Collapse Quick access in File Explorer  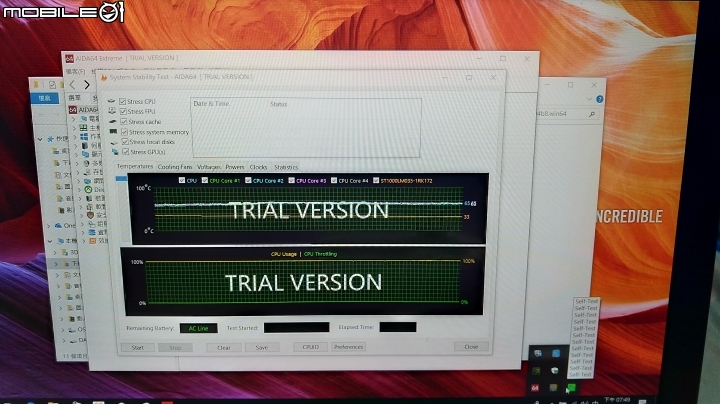tap(40, 139)
